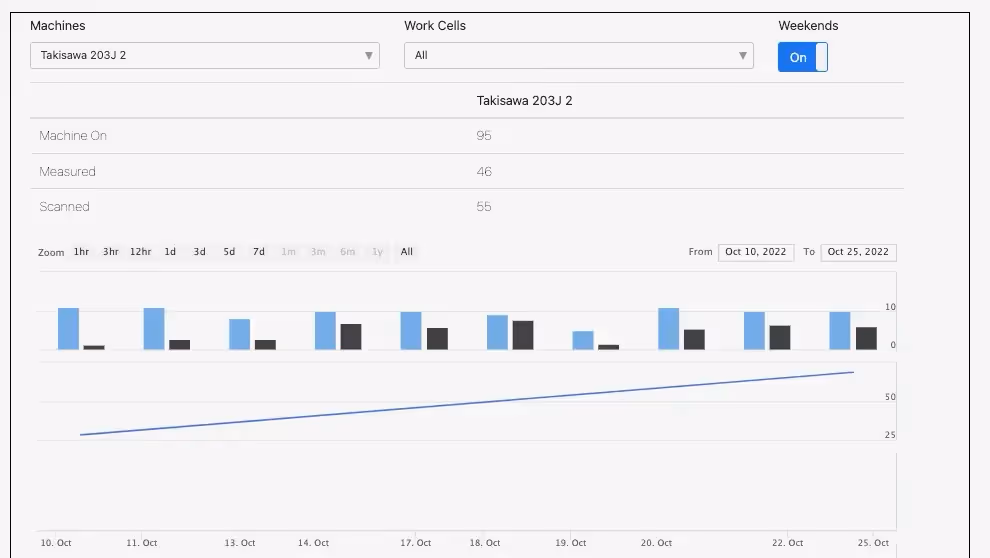Set chart zoom to 5d
The width and height of the screenshot is (990, 558).
[x=229, y=252]
